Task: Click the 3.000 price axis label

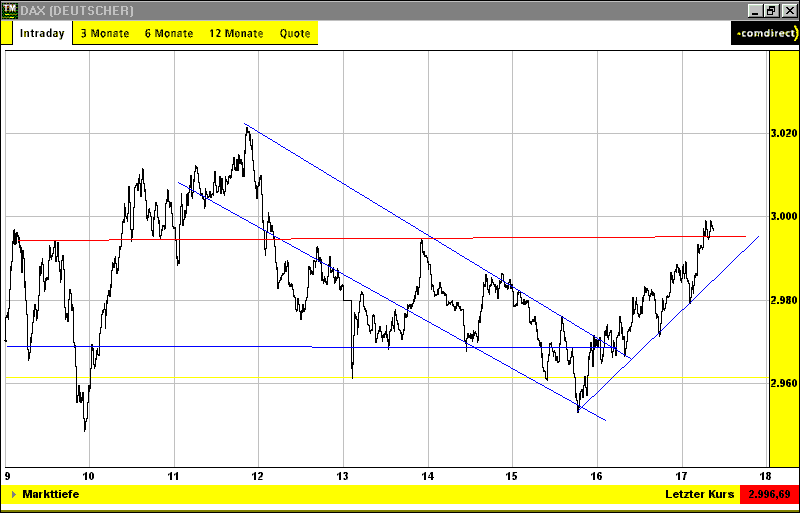Action: [783, 216]
